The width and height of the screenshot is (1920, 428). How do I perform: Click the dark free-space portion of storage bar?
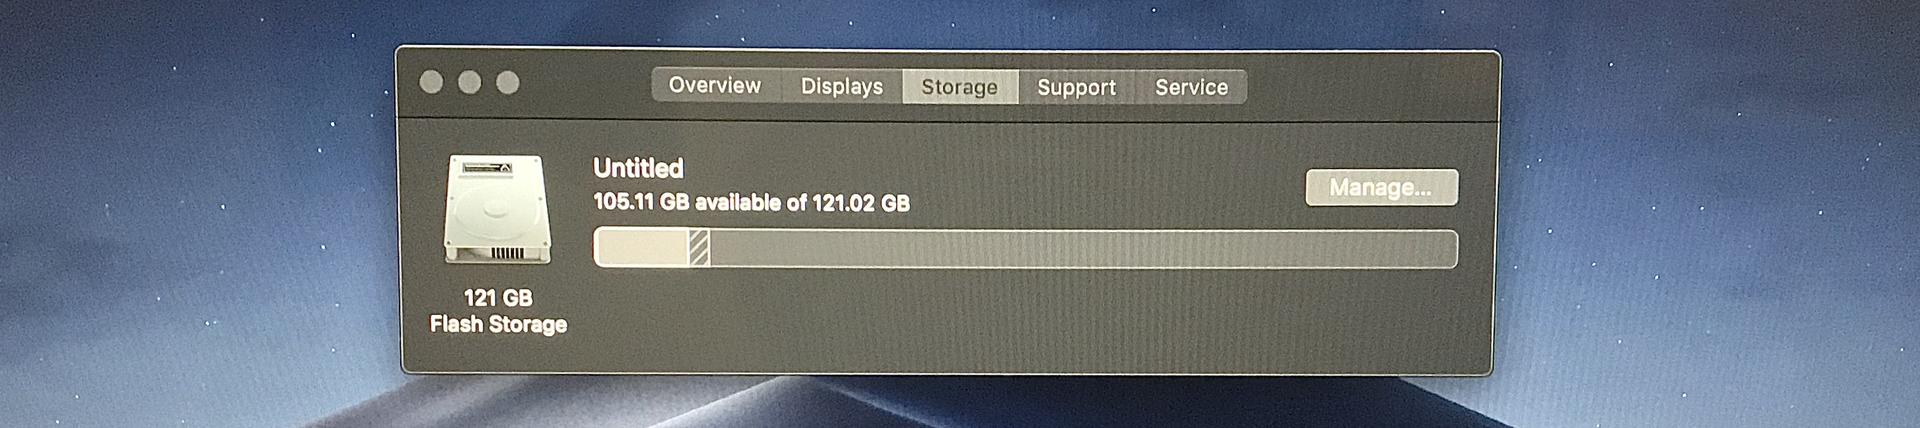click(1083, 248)
